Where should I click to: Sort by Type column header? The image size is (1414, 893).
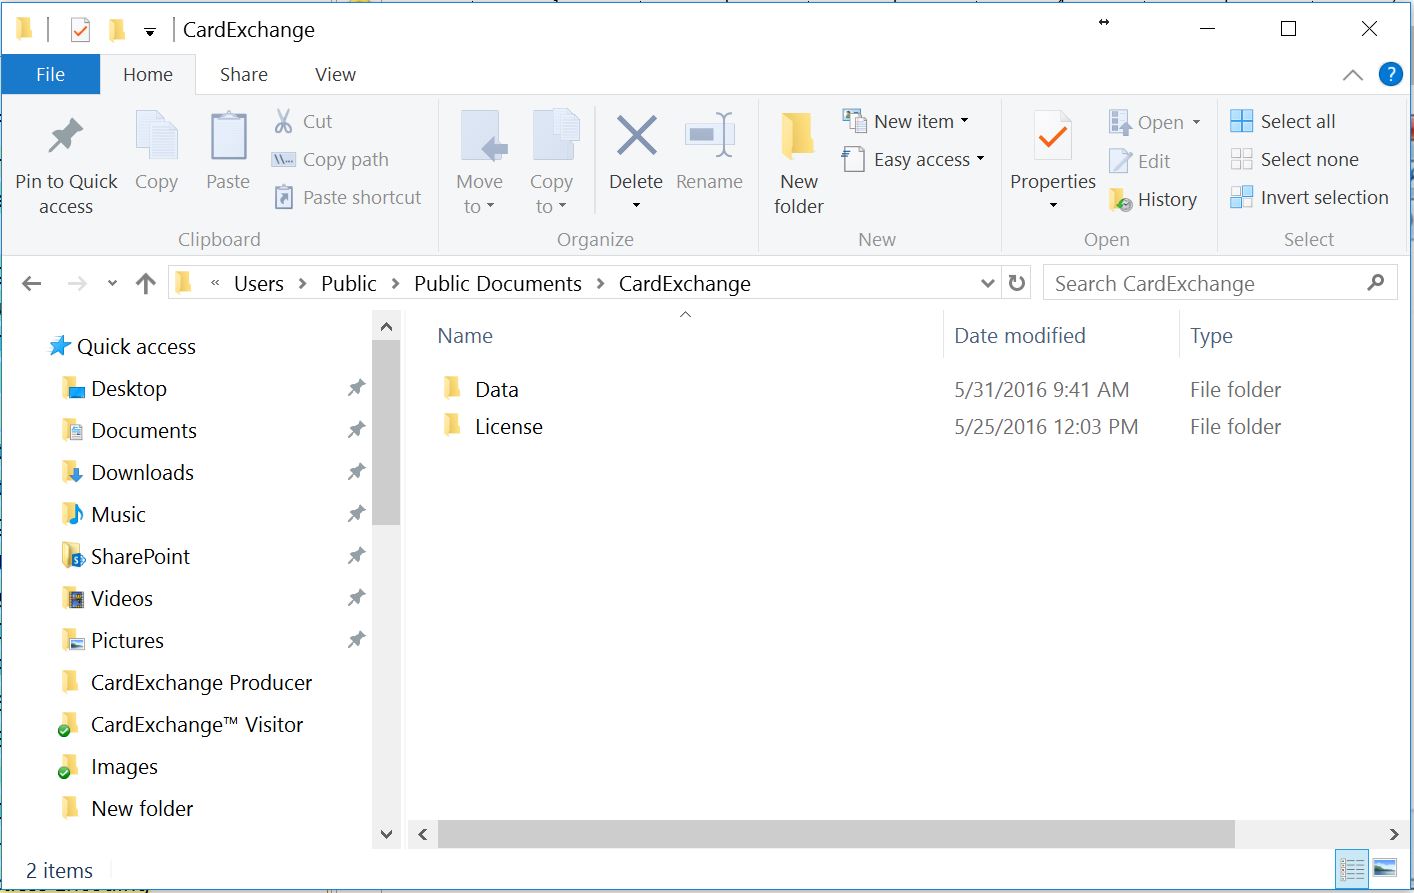click(x=1211, y=336)
